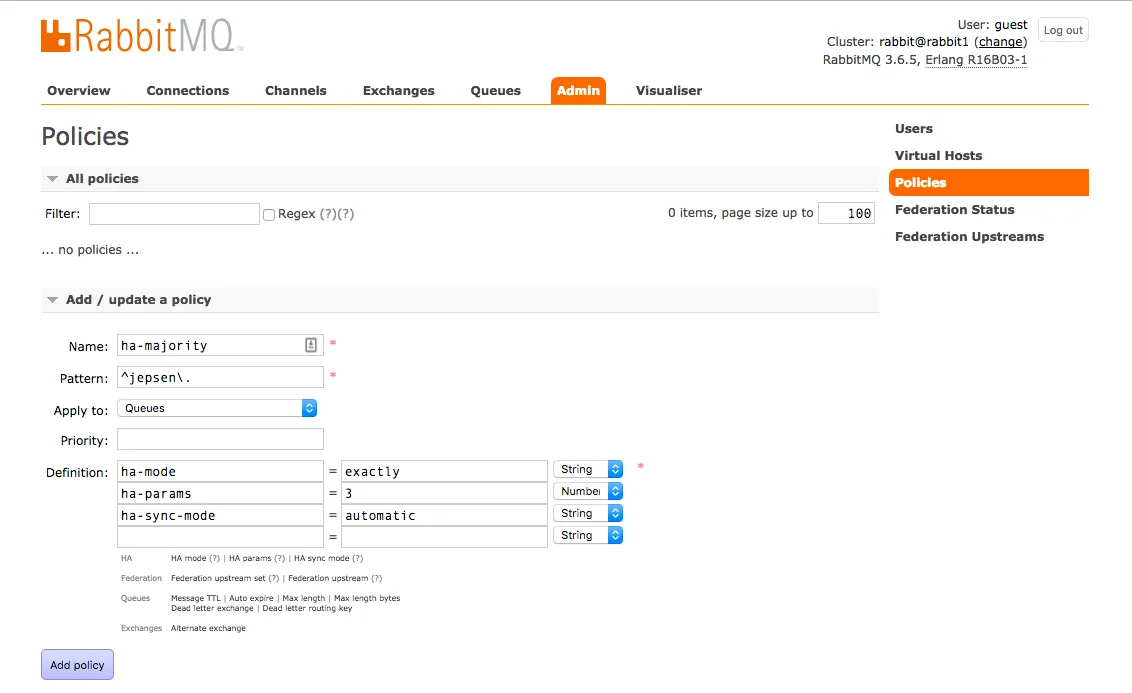Go to the Exchanges tab

click(399, 91)
